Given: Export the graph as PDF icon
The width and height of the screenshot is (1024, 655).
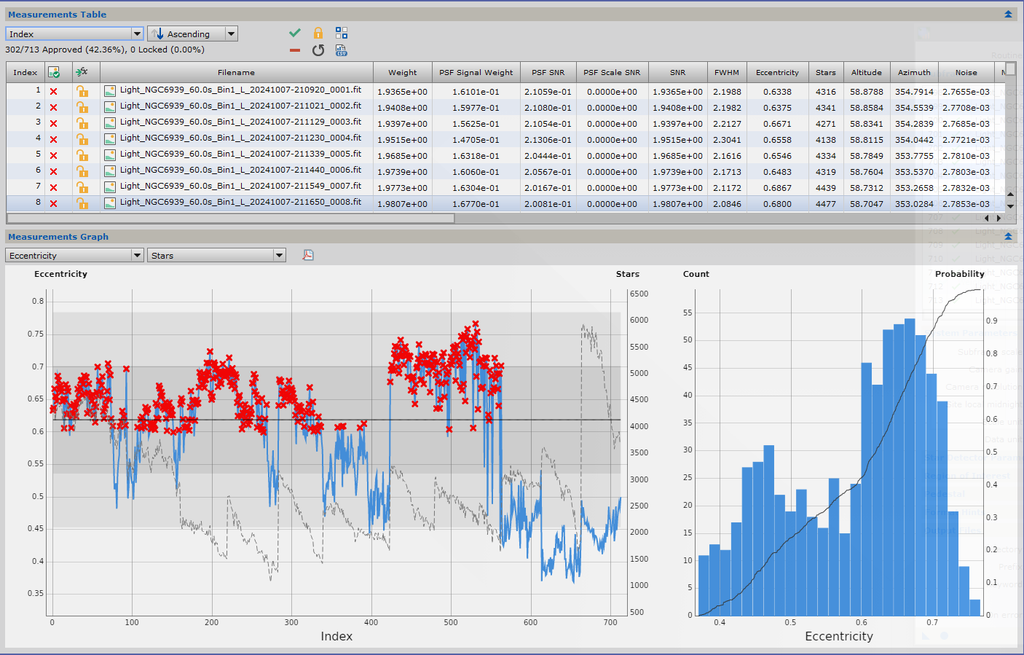Looking at the screenshot, I should click(308, 255).
